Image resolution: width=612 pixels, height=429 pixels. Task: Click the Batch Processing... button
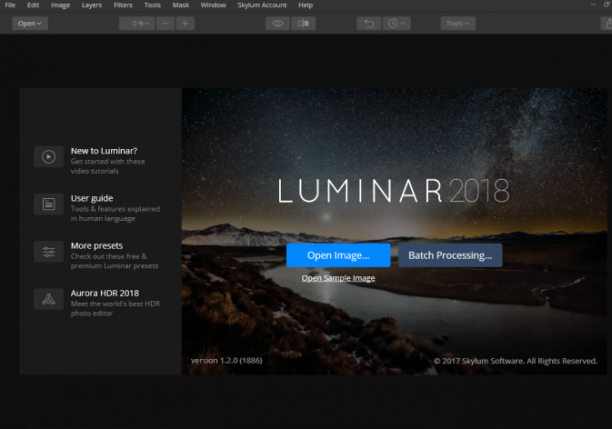pyautogui.click(x=450, y=255)
